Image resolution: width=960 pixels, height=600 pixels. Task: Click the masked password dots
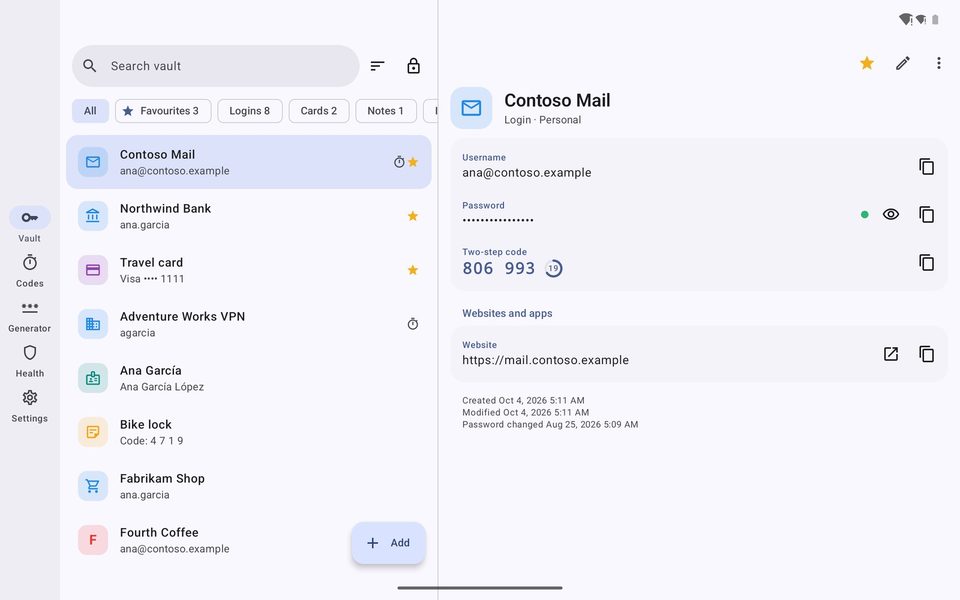click(x=498, y=220)
